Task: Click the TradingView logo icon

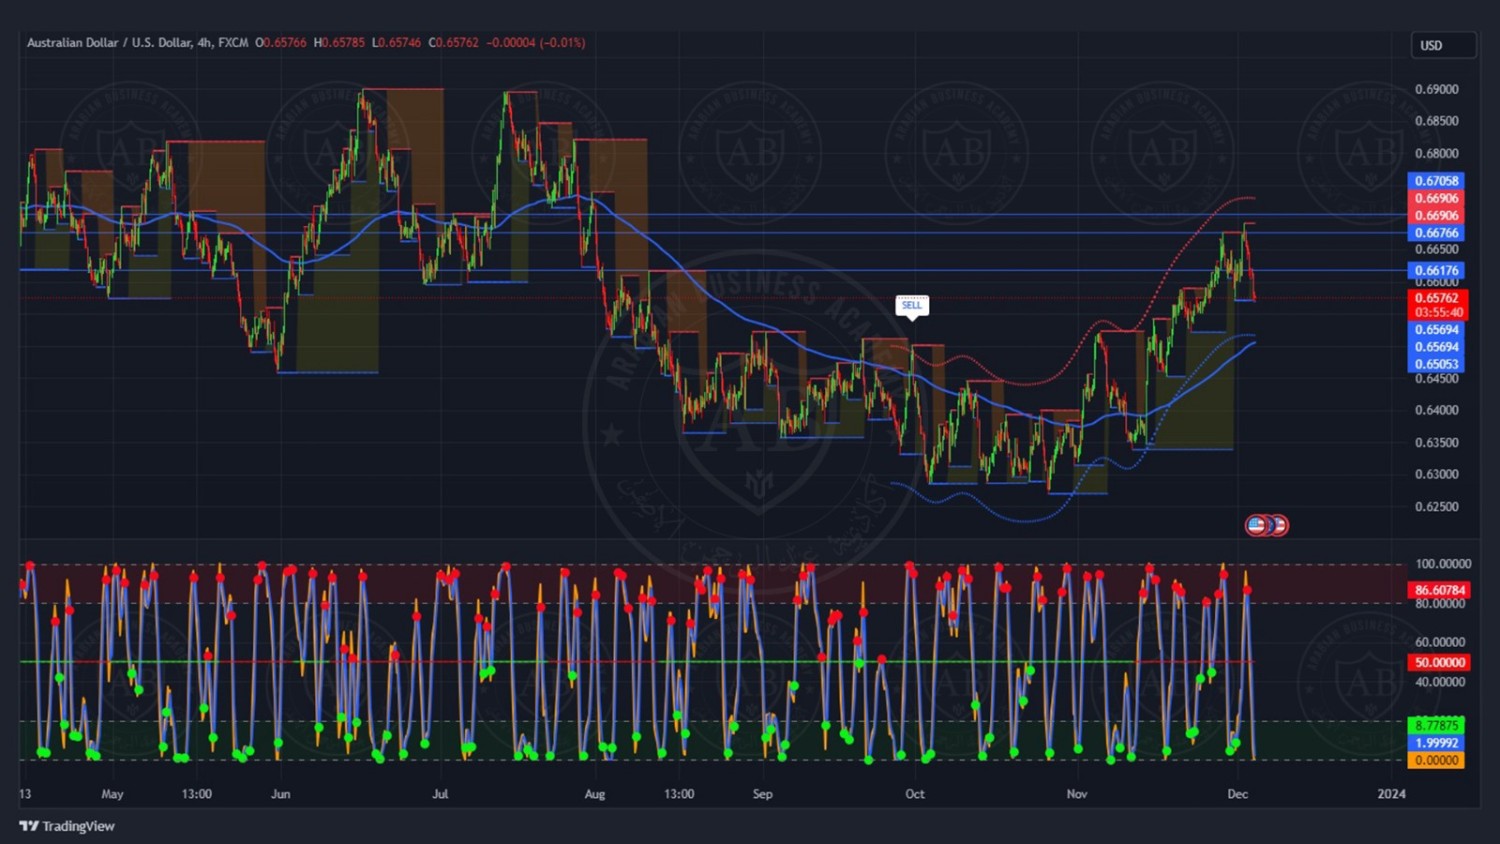Action: point(29,826)
